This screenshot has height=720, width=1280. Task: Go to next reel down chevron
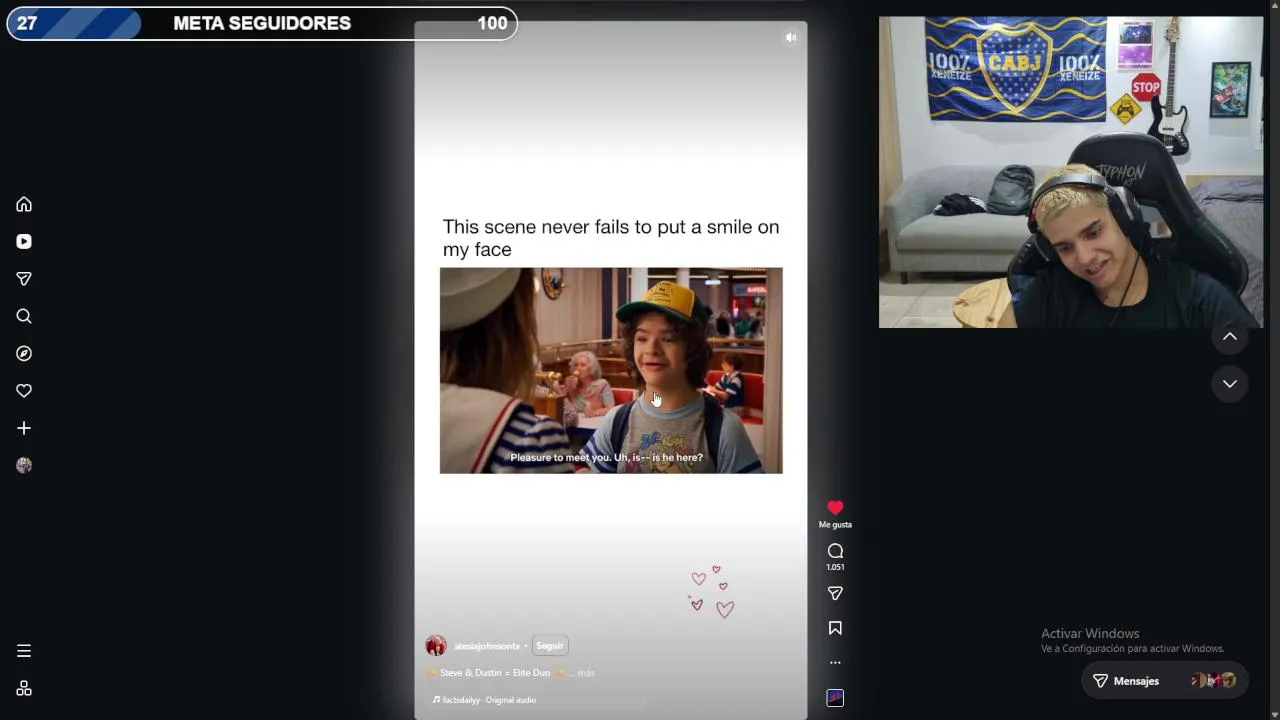pos(1230,384)
